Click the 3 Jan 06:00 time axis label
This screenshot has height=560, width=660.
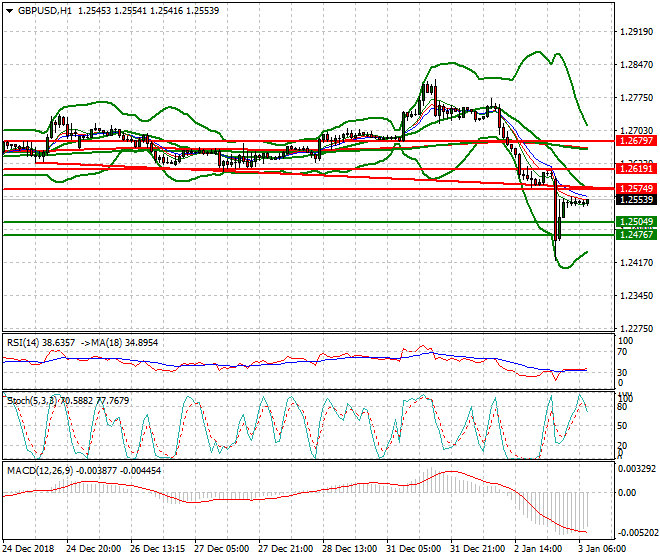point(603,549)
